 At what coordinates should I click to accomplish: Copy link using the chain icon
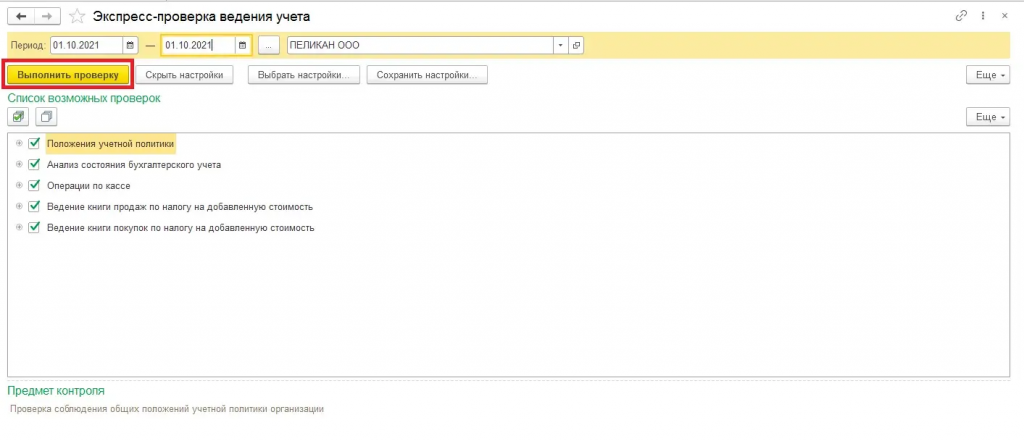[961, 16]
